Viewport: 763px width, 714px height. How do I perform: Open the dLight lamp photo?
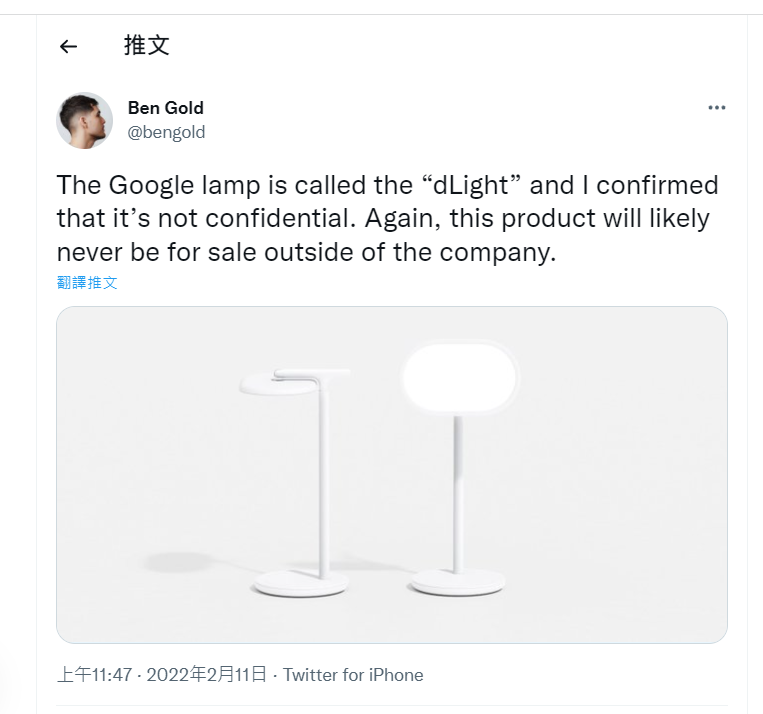(x=391, y=474)
